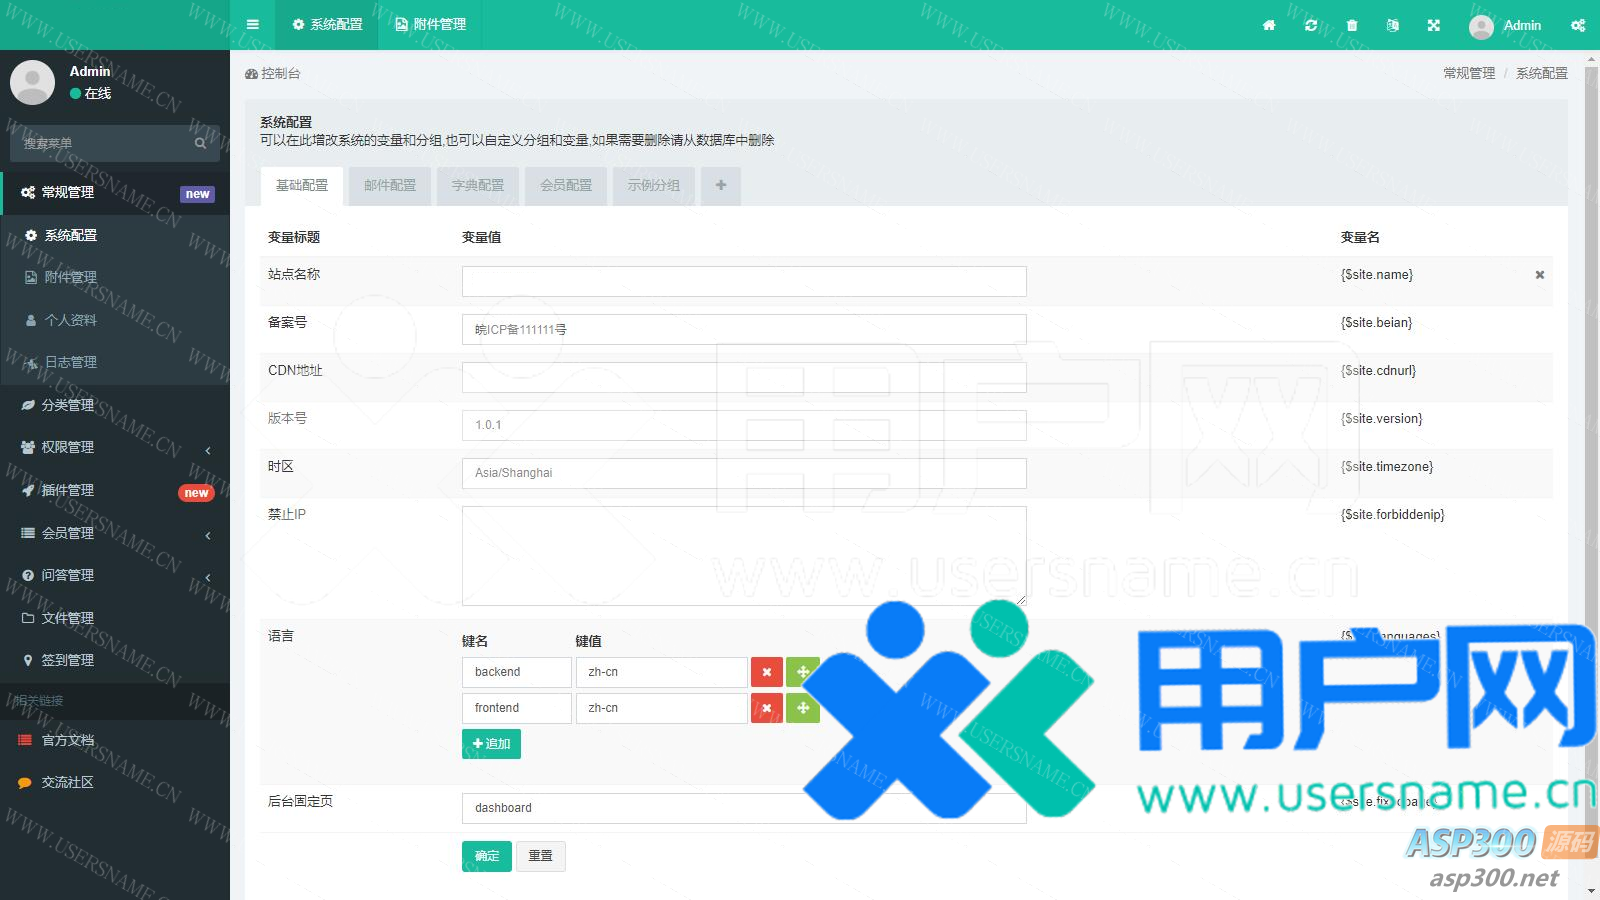The height and width of the screenshot is (900, 1600).
Task: Open 文件管理 in sidebar
Action: [x=115, y=618]
